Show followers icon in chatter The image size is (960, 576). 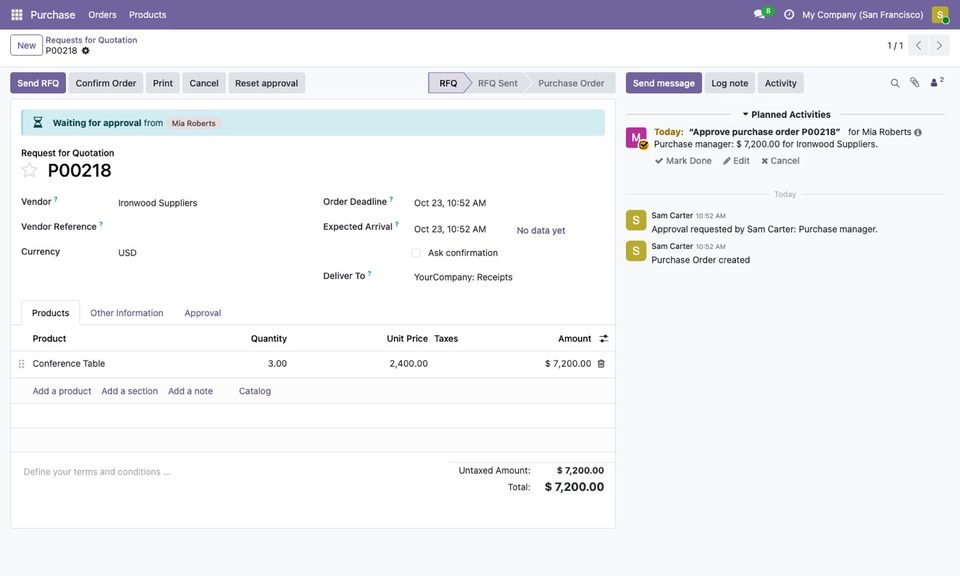coord(937,82)
